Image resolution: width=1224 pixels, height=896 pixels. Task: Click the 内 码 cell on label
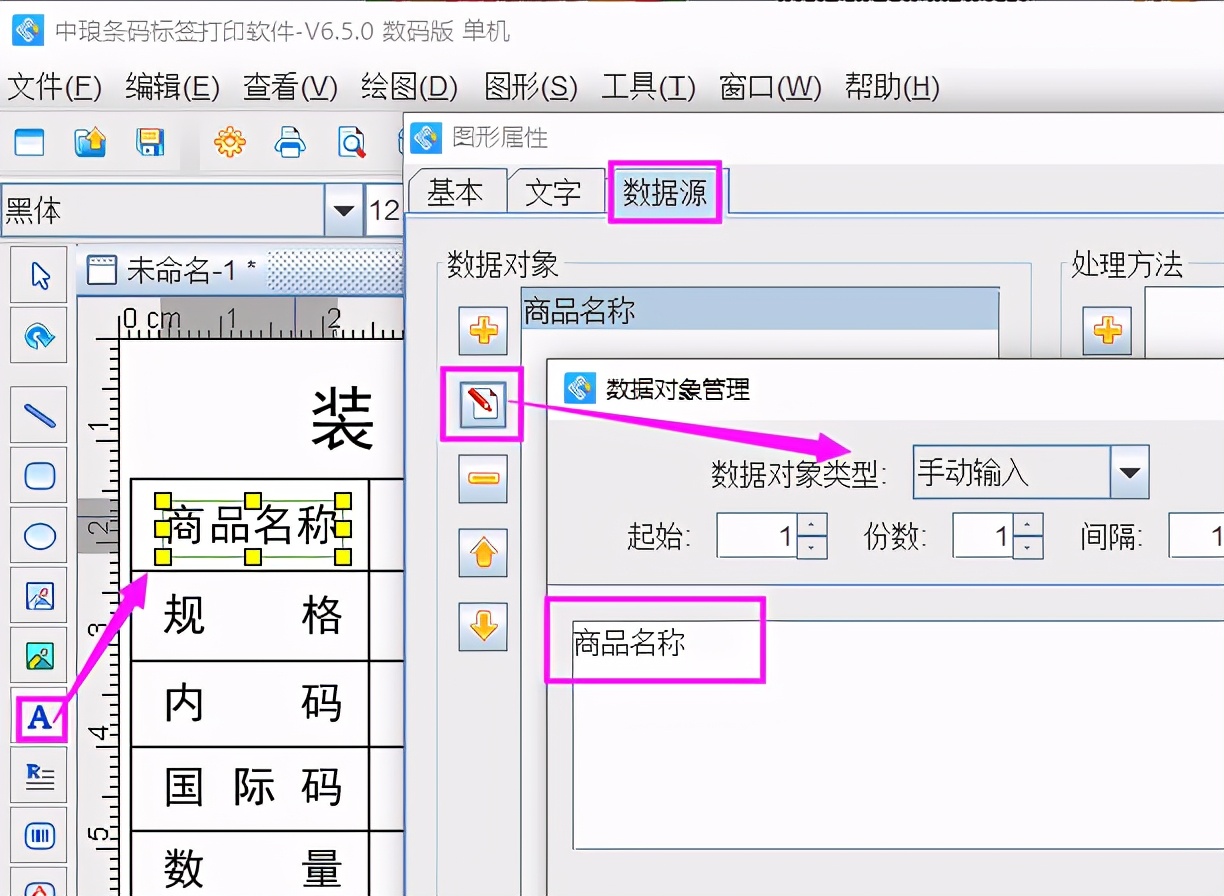(x=250, y=703)
